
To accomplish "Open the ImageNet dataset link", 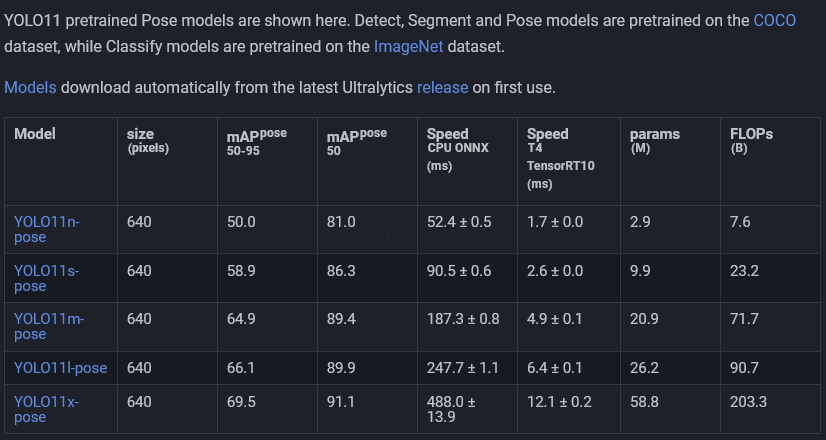I will pos(408,46).
